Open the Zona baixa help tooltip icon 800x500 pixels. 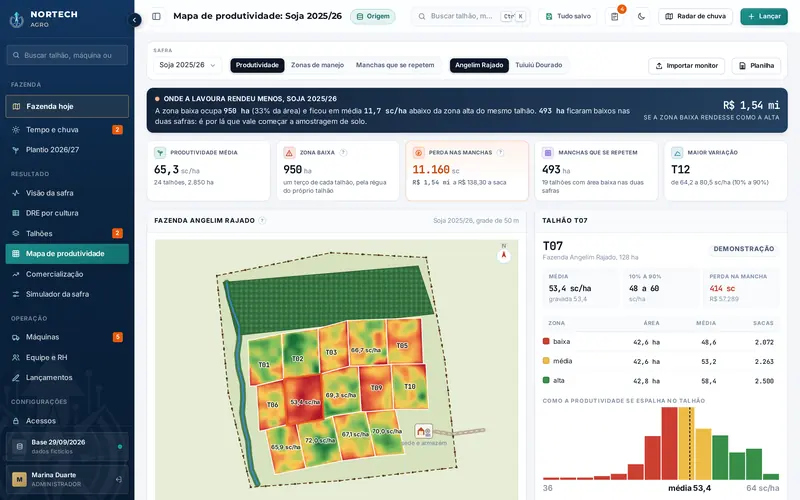(x=343, y=153)
